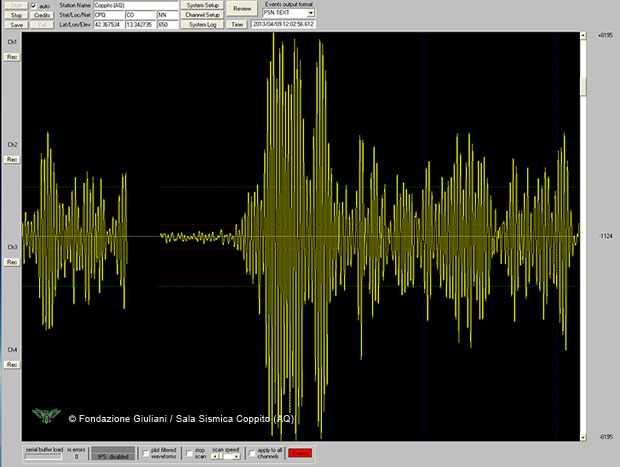Screen dimensions: 620x467
Task: Toggle the auto checkbox
Action: point(34,6)
